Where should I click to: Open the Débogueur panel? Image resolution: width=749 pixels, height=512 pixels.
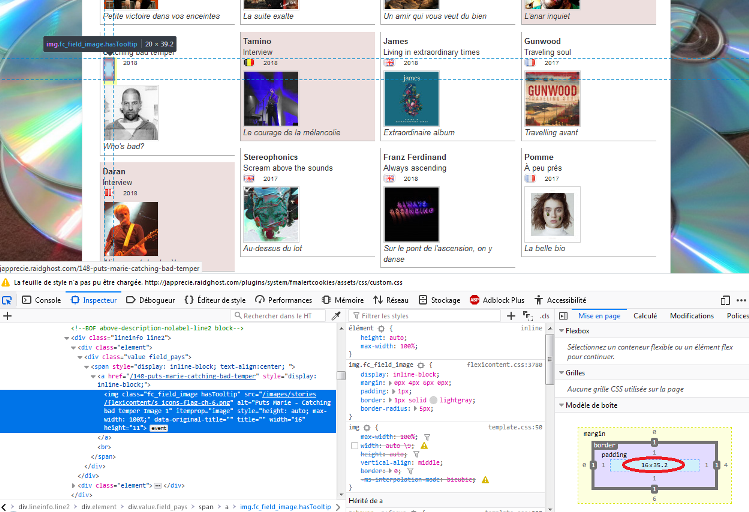pyautogui.click(x=150, y=300)
